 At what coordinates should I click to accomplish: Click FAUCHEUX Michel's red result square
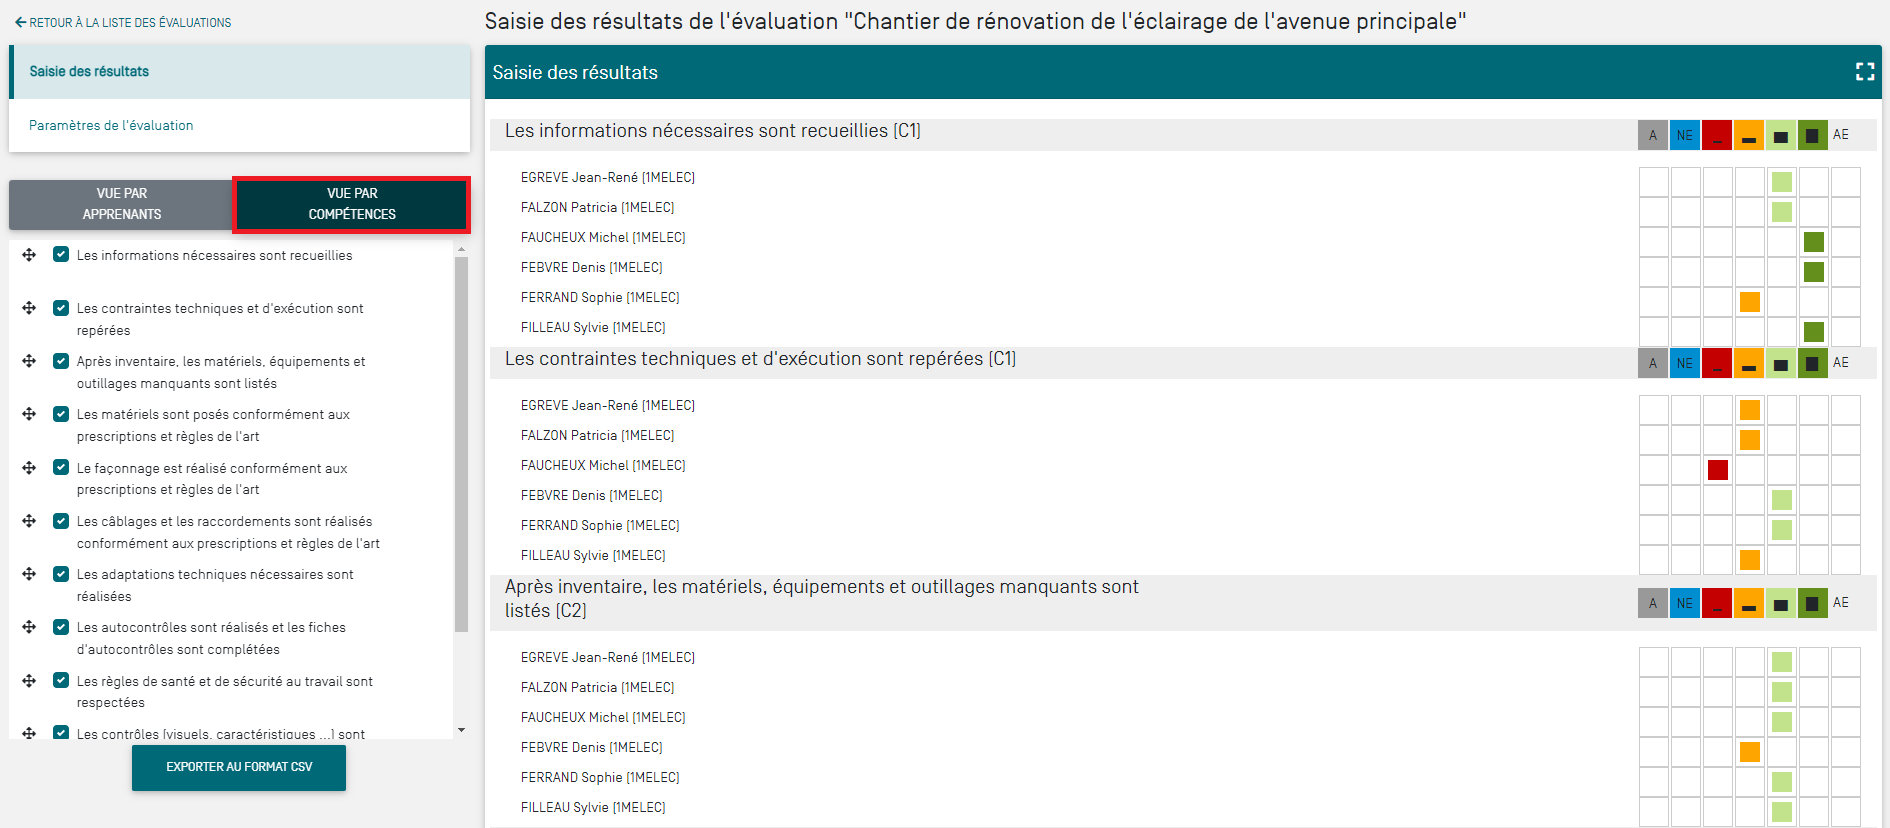1718,470
